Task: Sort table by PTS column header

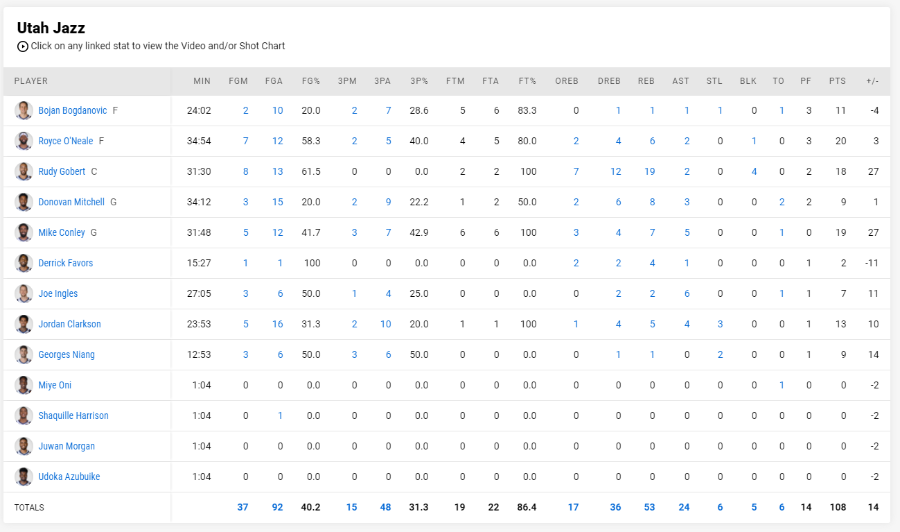Action: 837,81
